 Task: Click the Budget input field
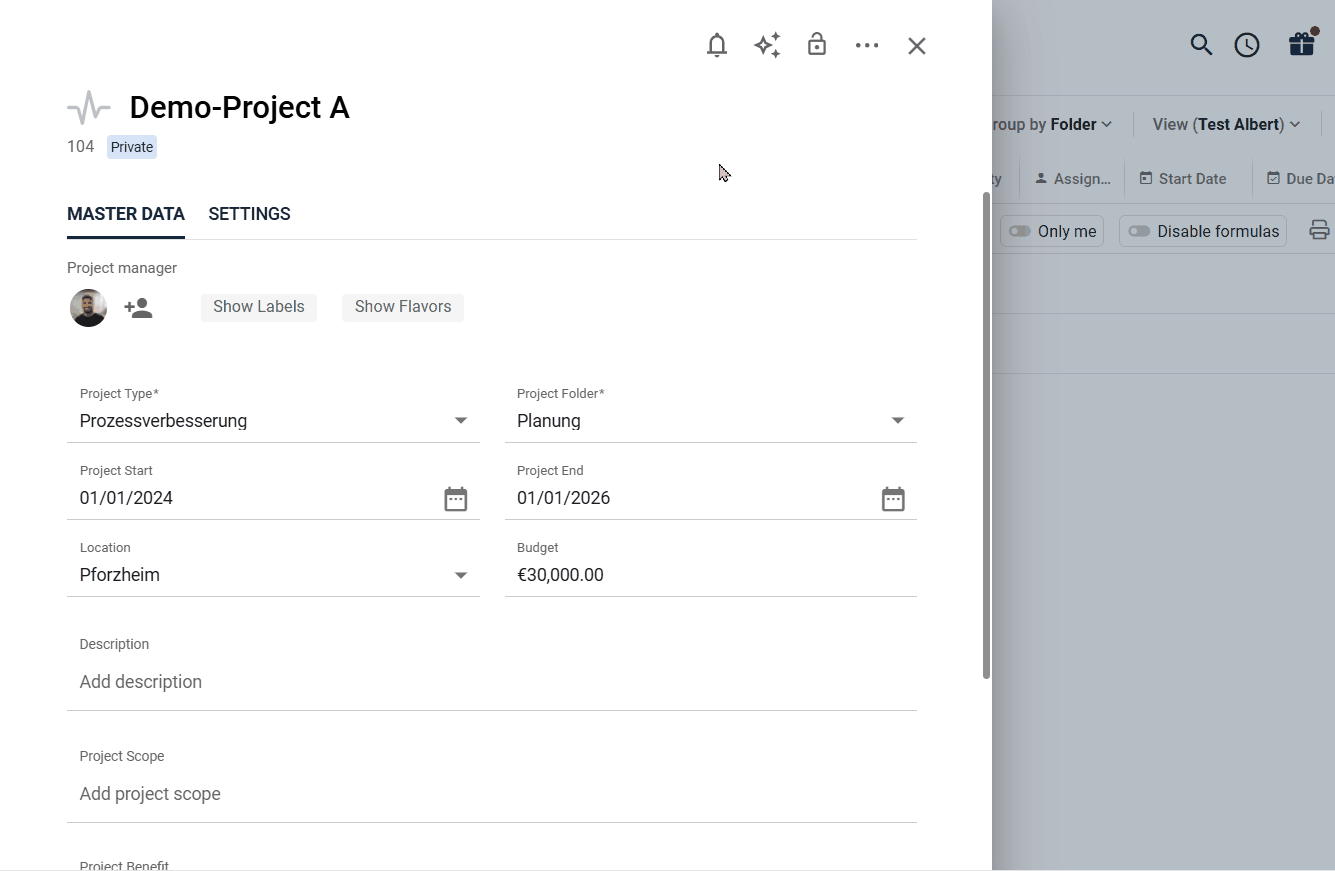710,575
